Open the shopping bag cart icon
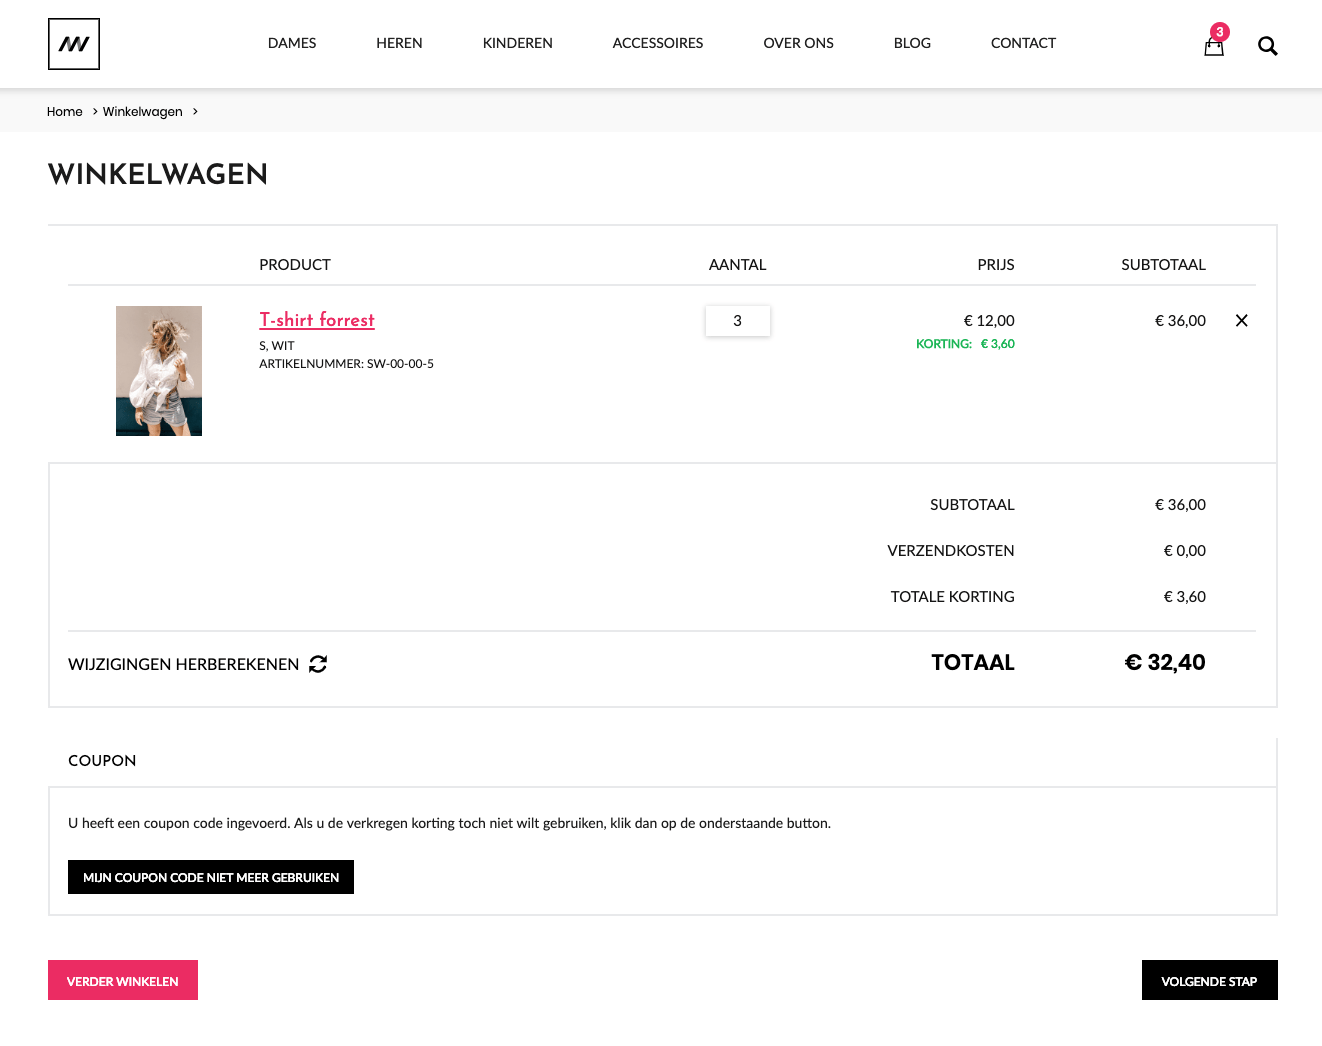The image size is (1322, 1046). [1214, 45]
